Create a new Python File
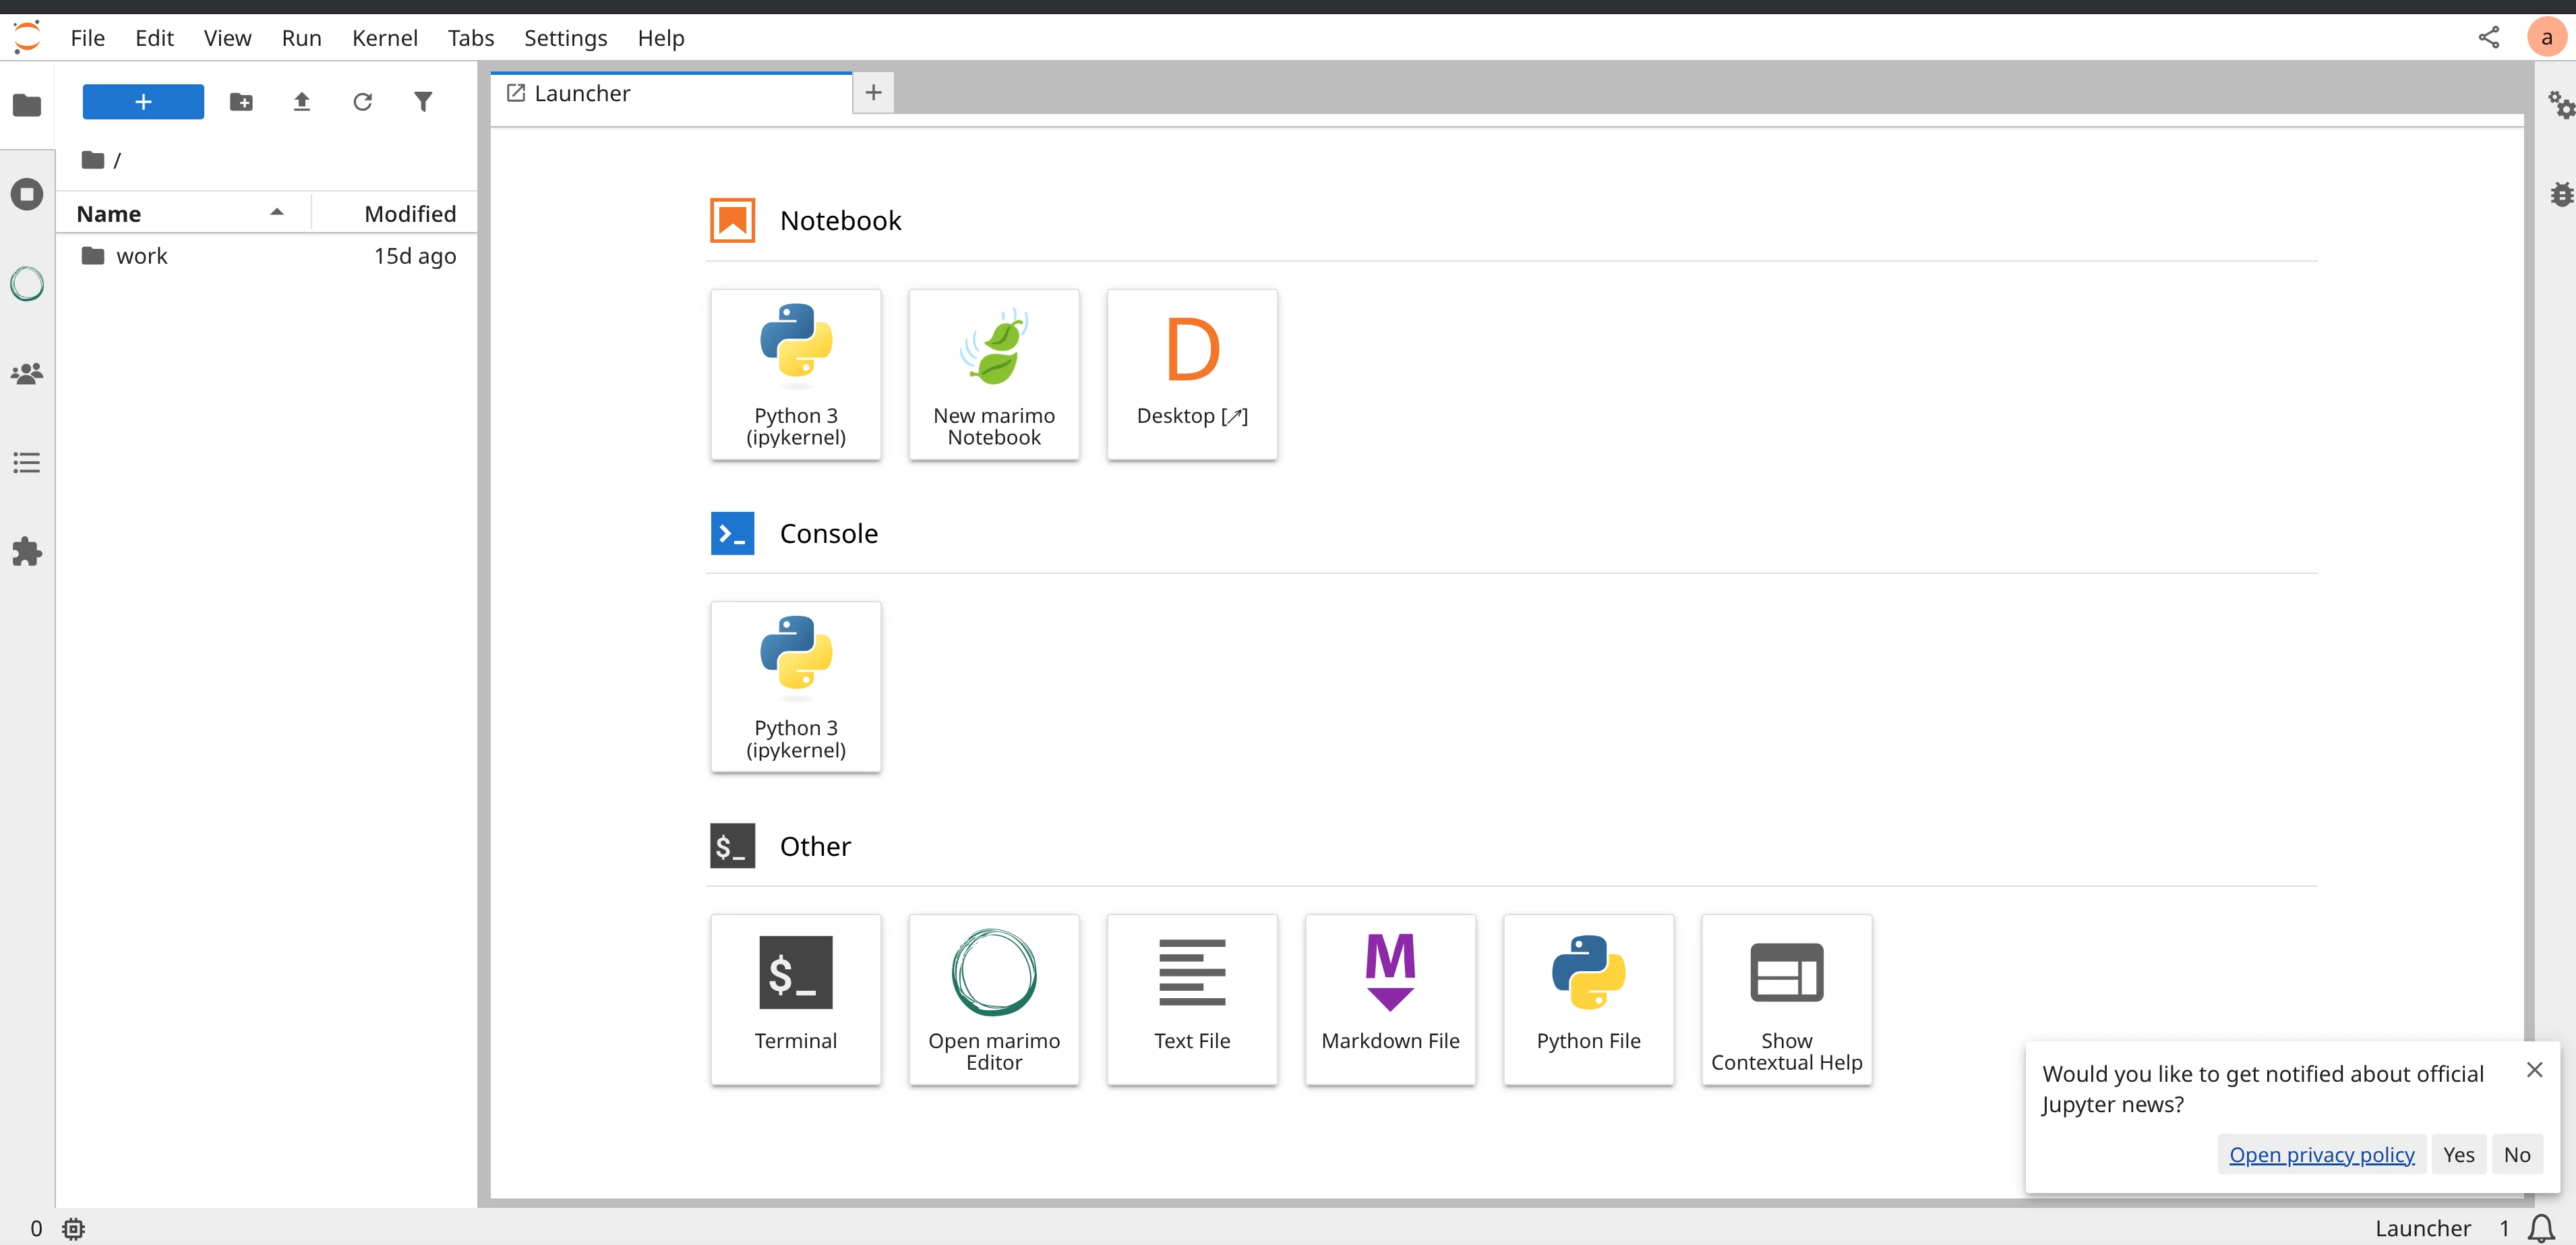This screenshot has width=2576, height=1245. pyautogui.click(x=1588, y=999)
